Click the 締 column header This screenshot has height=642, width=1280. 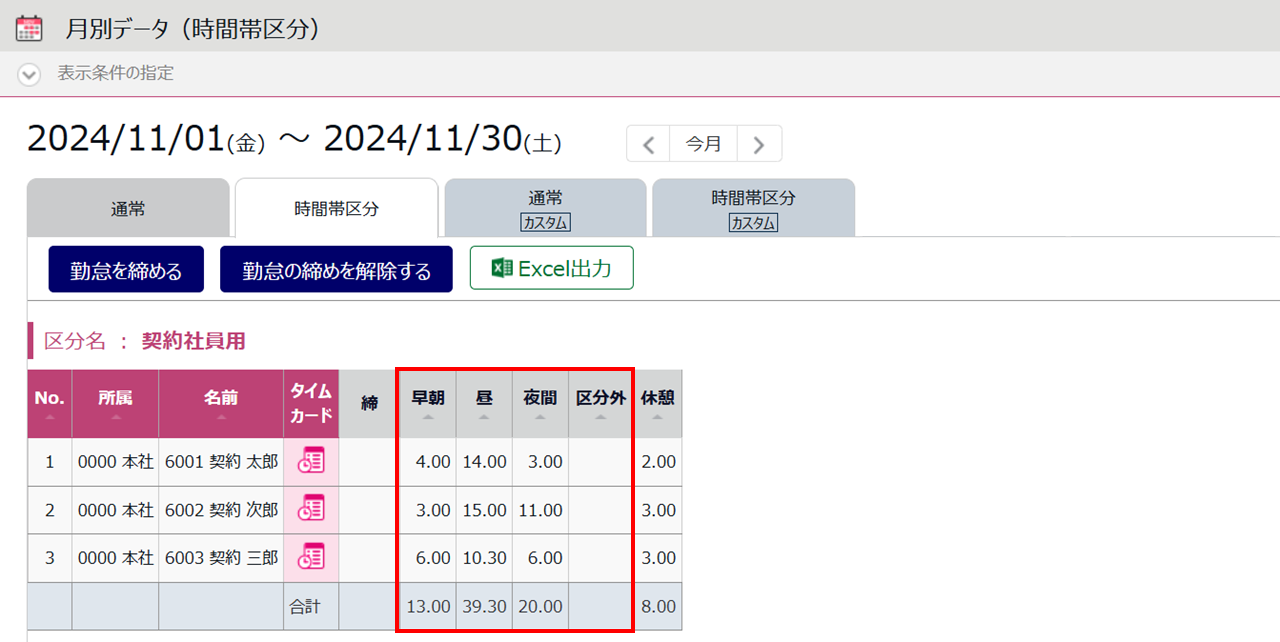369,404
